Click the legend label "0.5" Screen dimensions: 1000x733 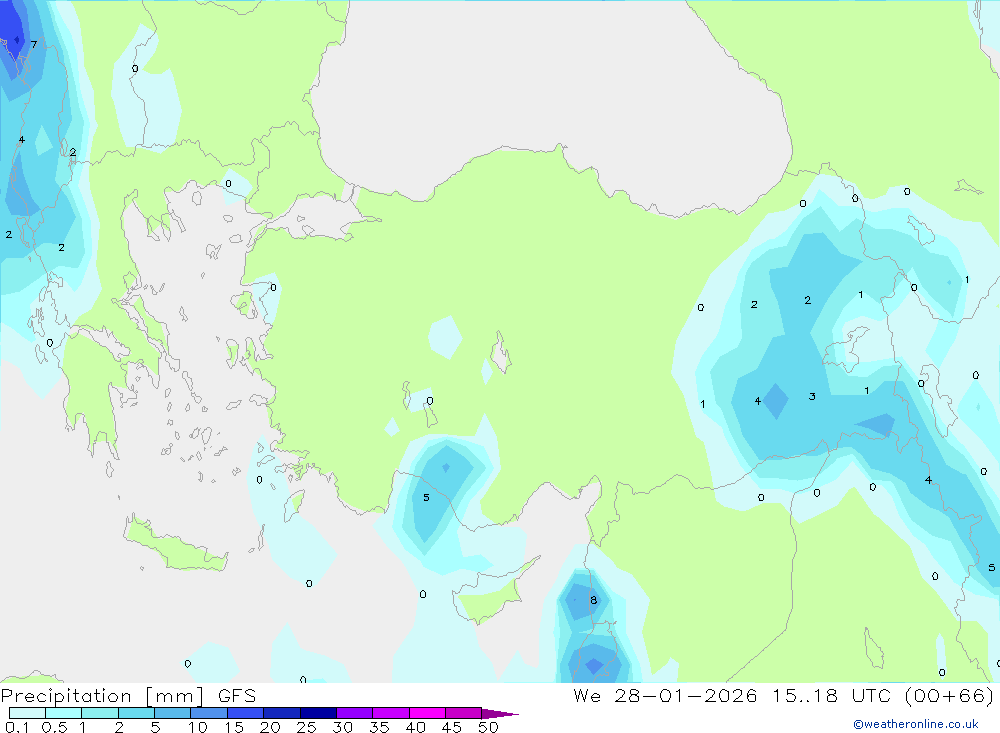pyautogui.click(x=54, y=727)
